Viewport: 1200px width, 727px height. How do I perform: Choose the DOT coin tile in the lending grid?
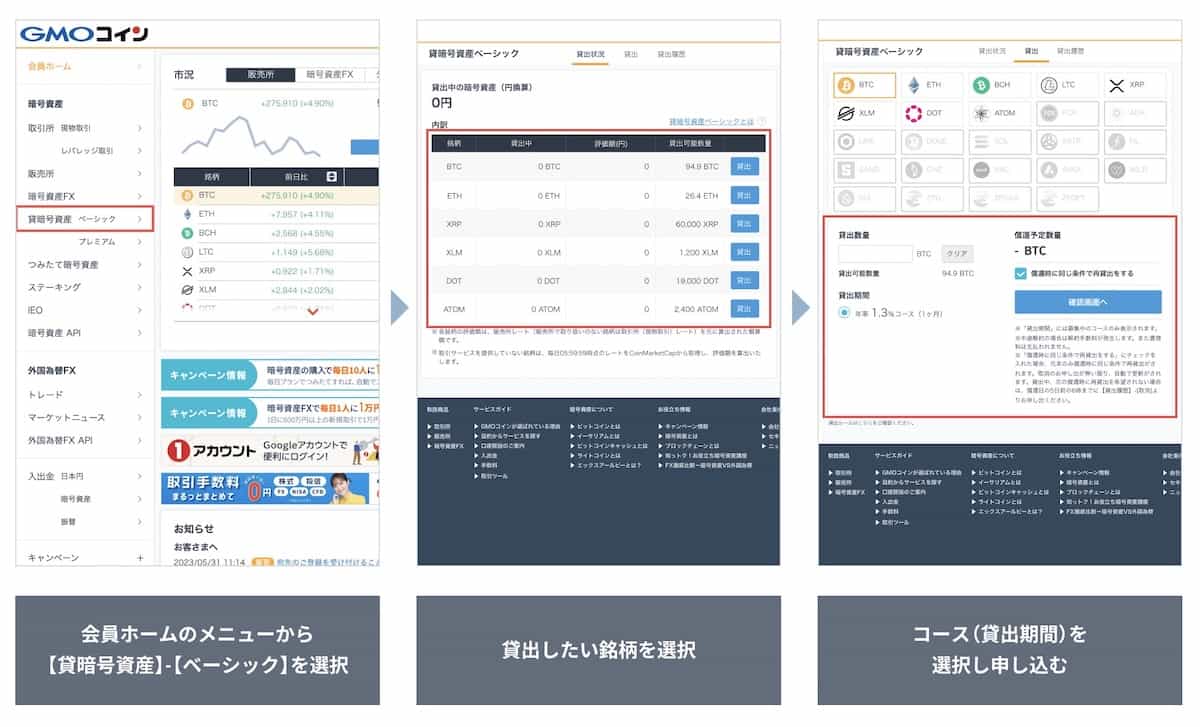click(933, 113)
